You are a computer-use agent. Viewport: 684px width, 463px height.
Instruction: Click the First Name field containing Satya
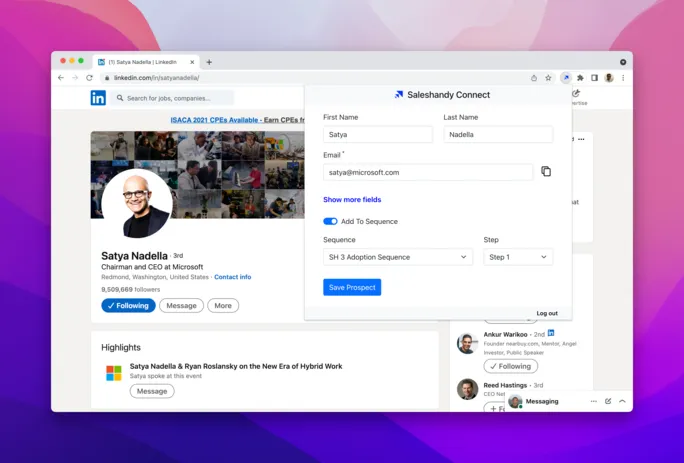point(378,134)
